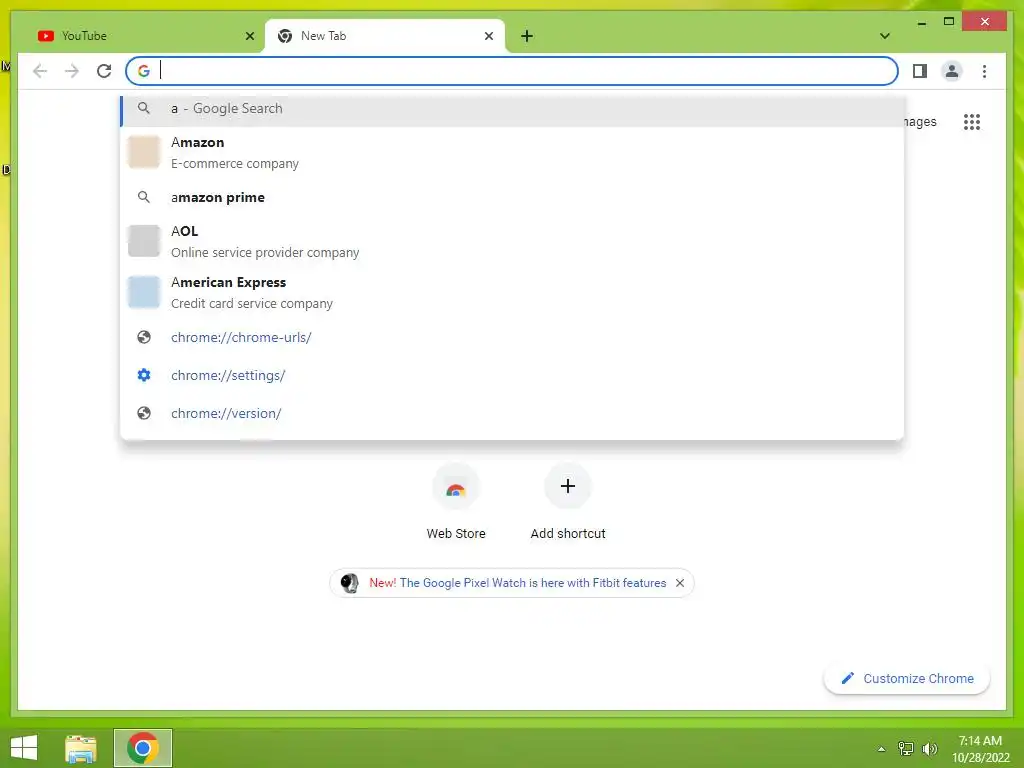Click the magnifier icon beside 'a - Google Search'

coord(144,108)
